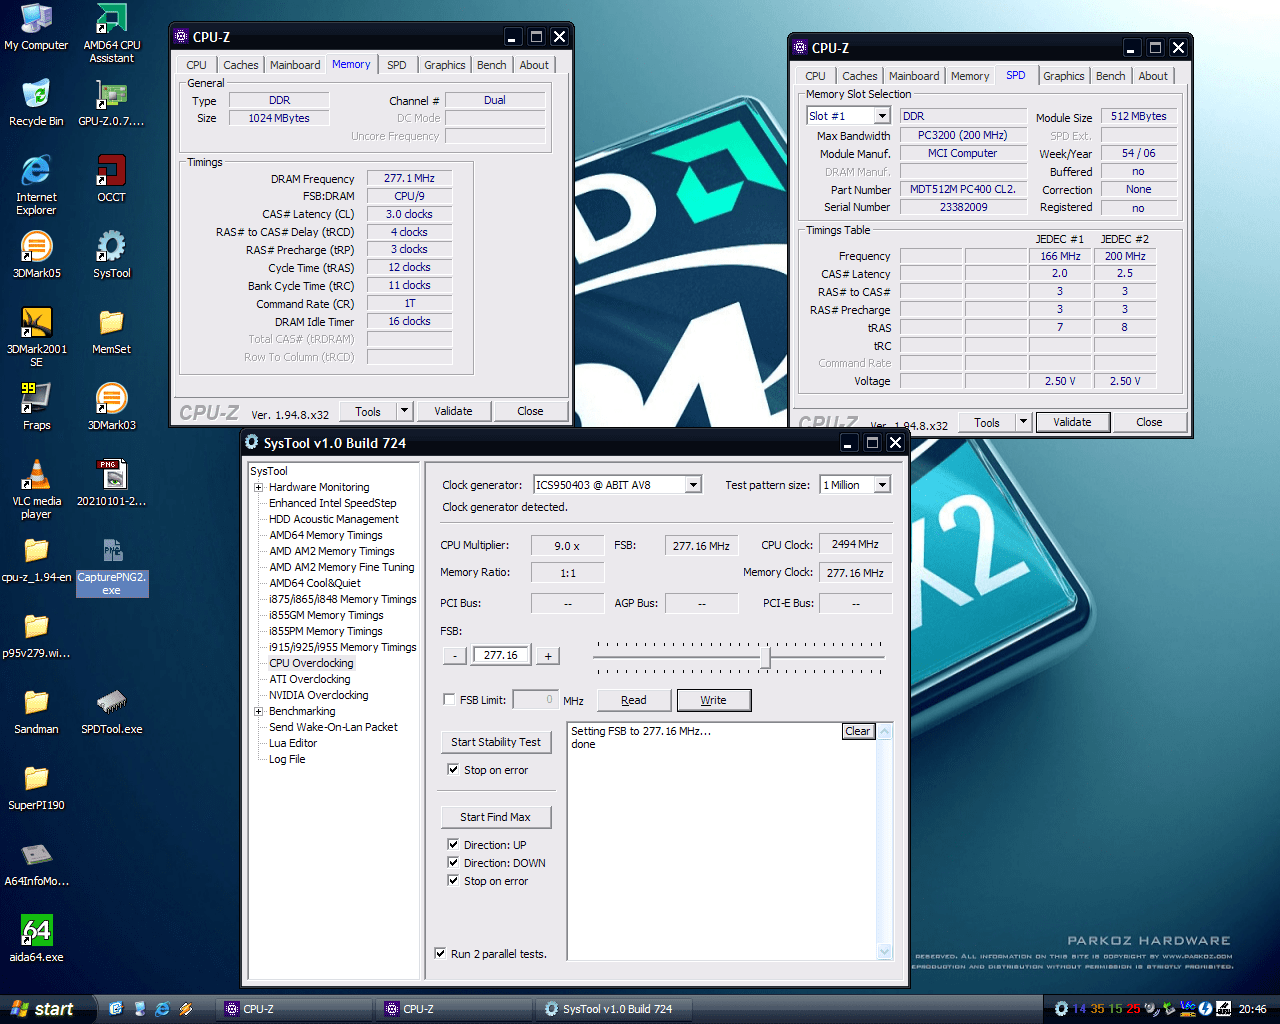Uncheck Direction: UP option
Screen dimensions: 1280x1024
click(453, 845)
